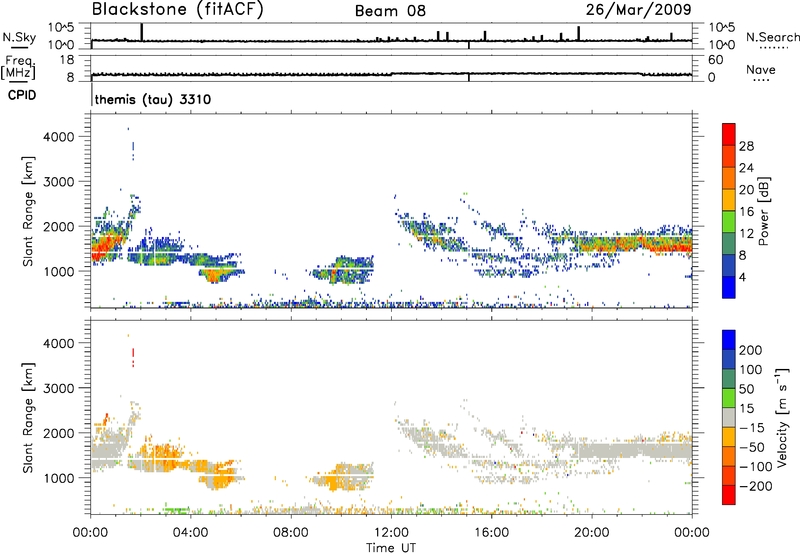Pick the light green segment of power color bar
The image size is (800, 554).
pos(729,222)
